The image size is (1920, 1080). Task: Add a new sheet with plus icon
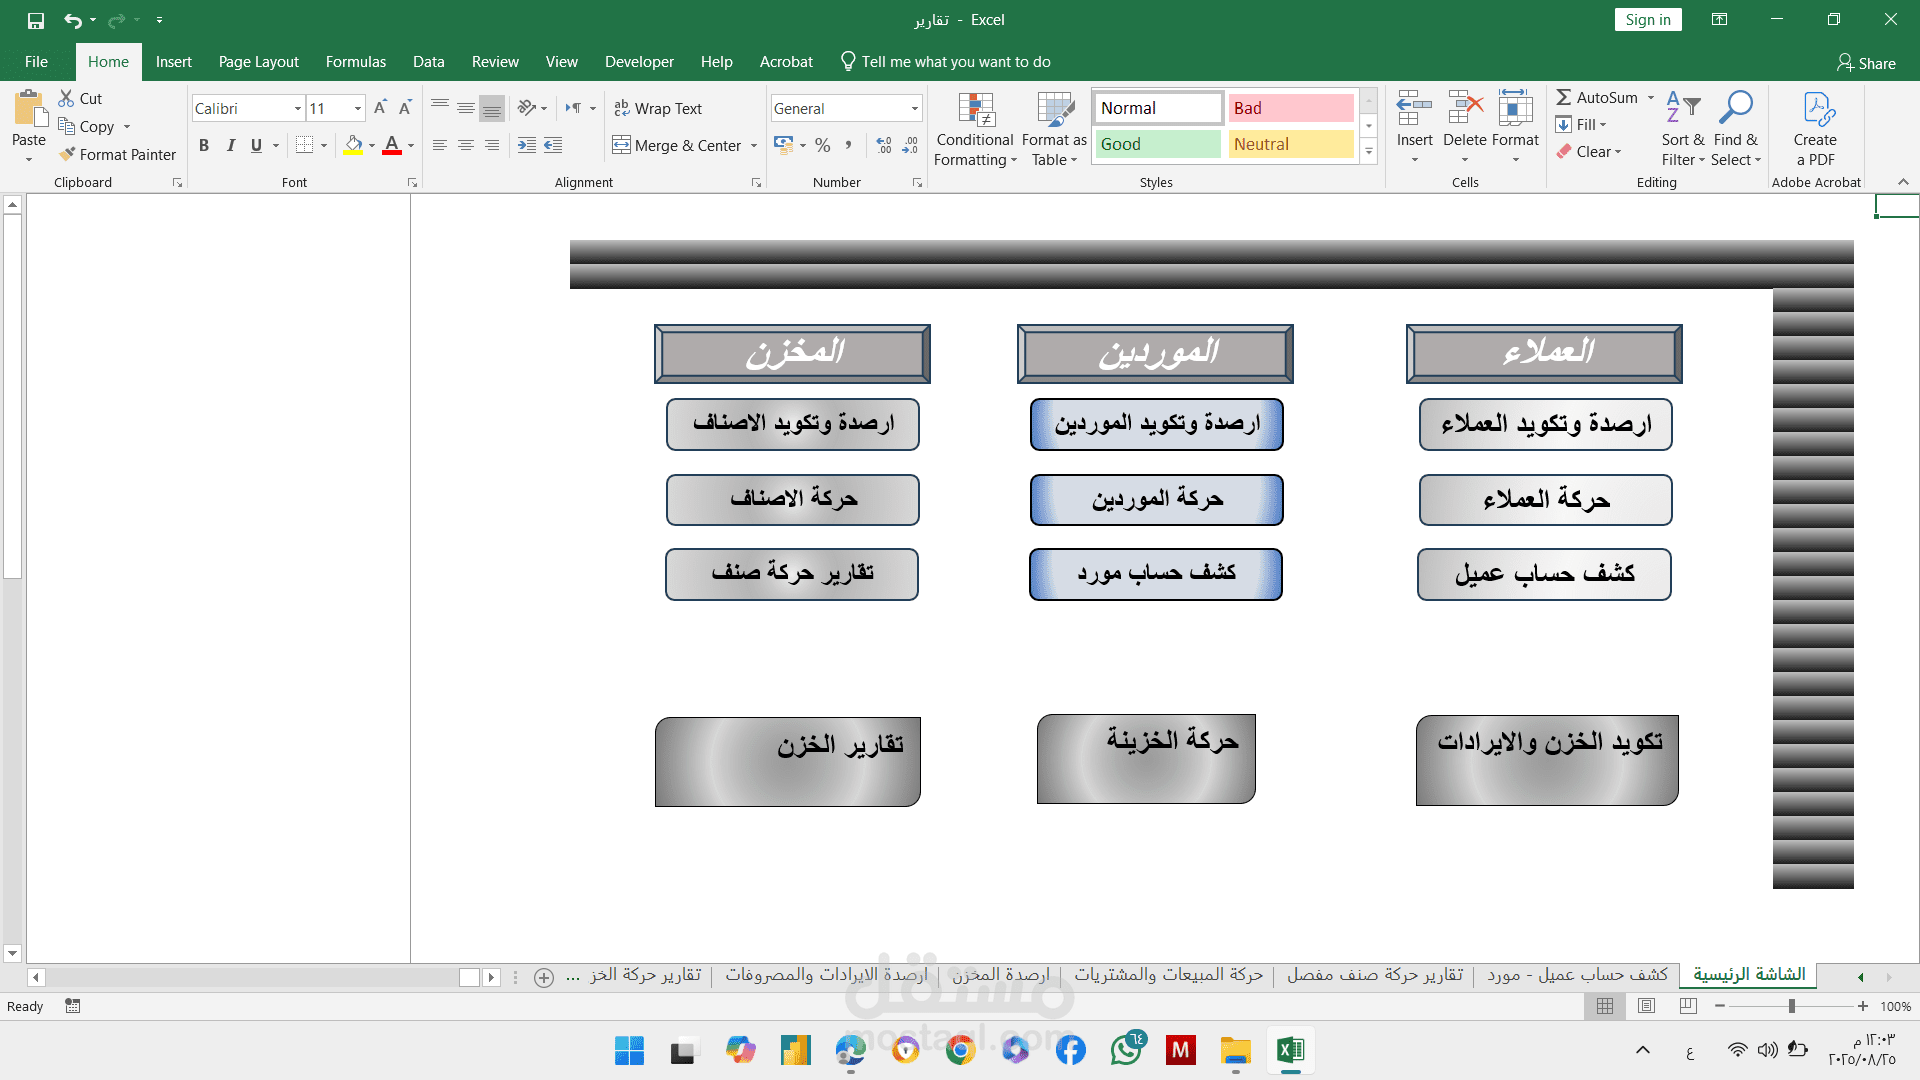tap(544, 977)
